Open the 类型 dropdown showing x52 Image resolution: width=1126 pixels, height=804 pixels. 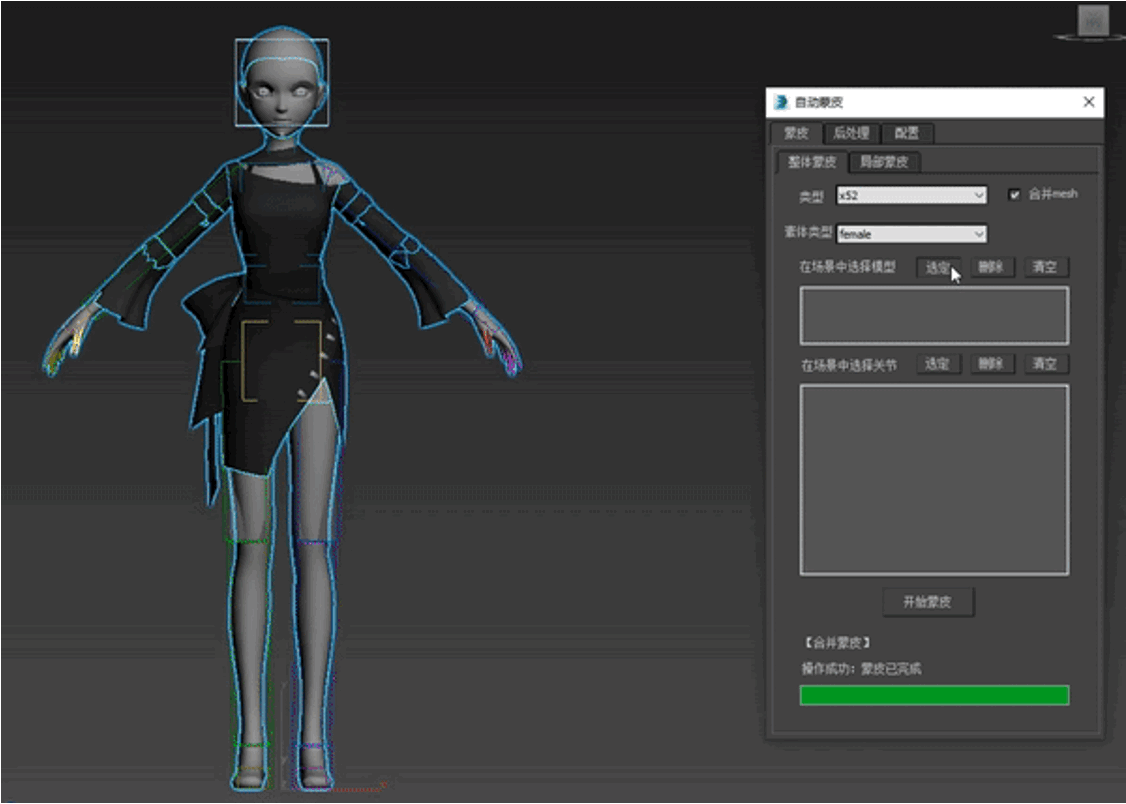911,195
